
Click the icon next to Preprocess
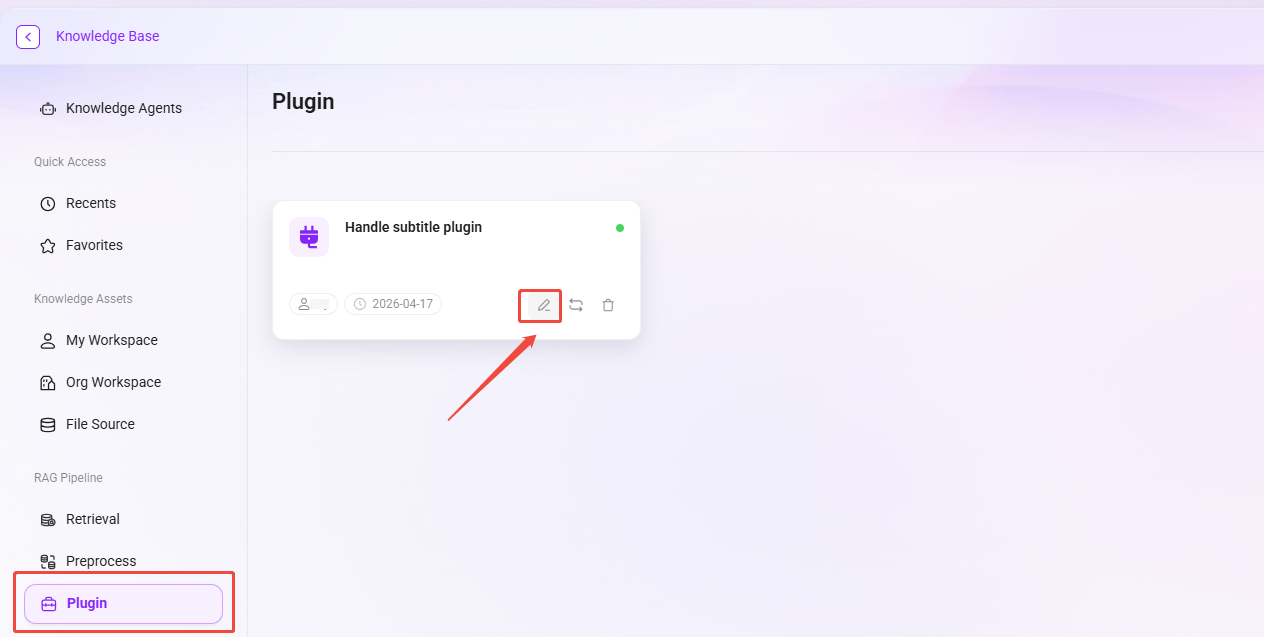click(x=47, y=562)
